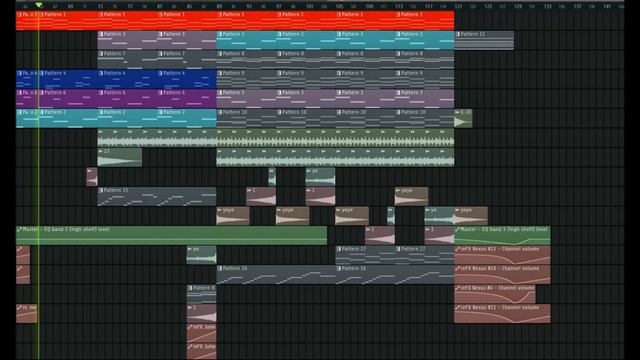This screenshot has height=360, width=640.
Task: Select the yeye audio clip at bar 121
Action: tap(471, 216)
